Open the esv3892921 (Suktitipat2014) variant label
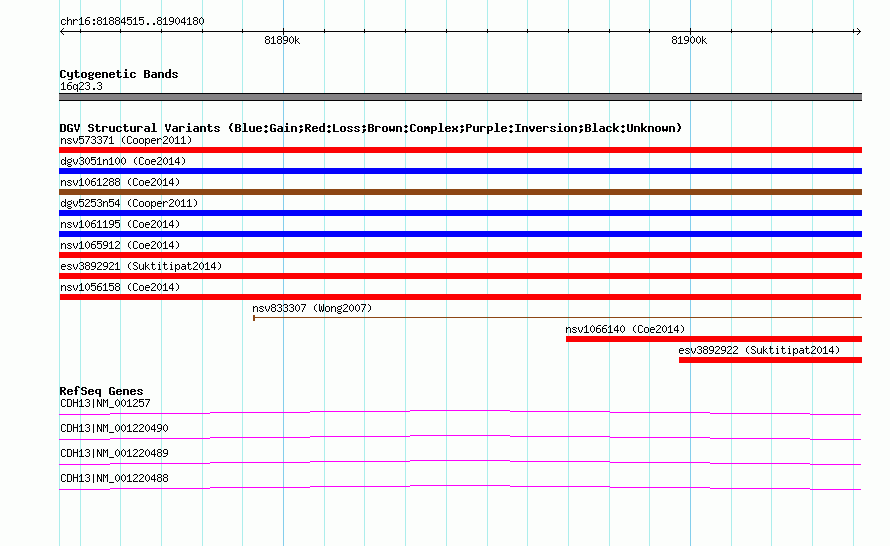890x546 pixels. [x=141, y=266]
